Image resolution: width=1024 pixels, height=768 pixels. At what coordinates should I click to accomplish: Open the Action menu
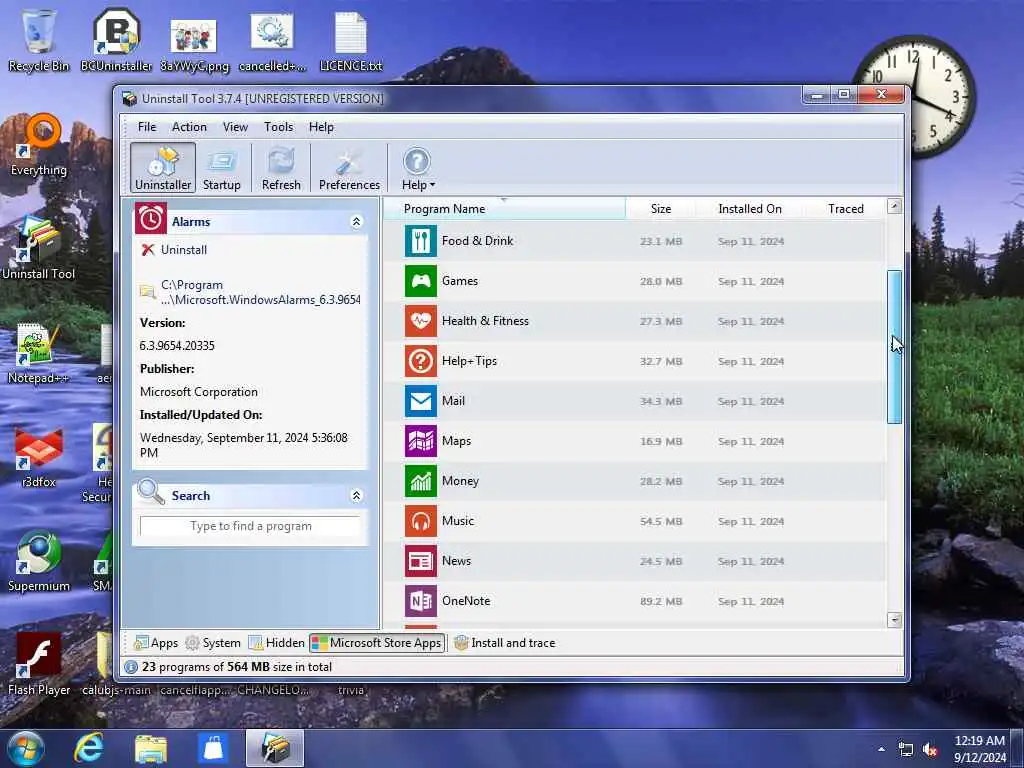[189, 127]
